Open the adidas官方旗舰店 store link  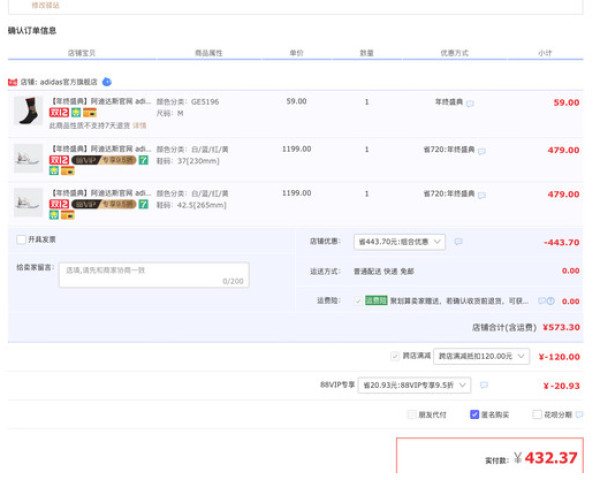pyautogui.click(x=68, y=82)
